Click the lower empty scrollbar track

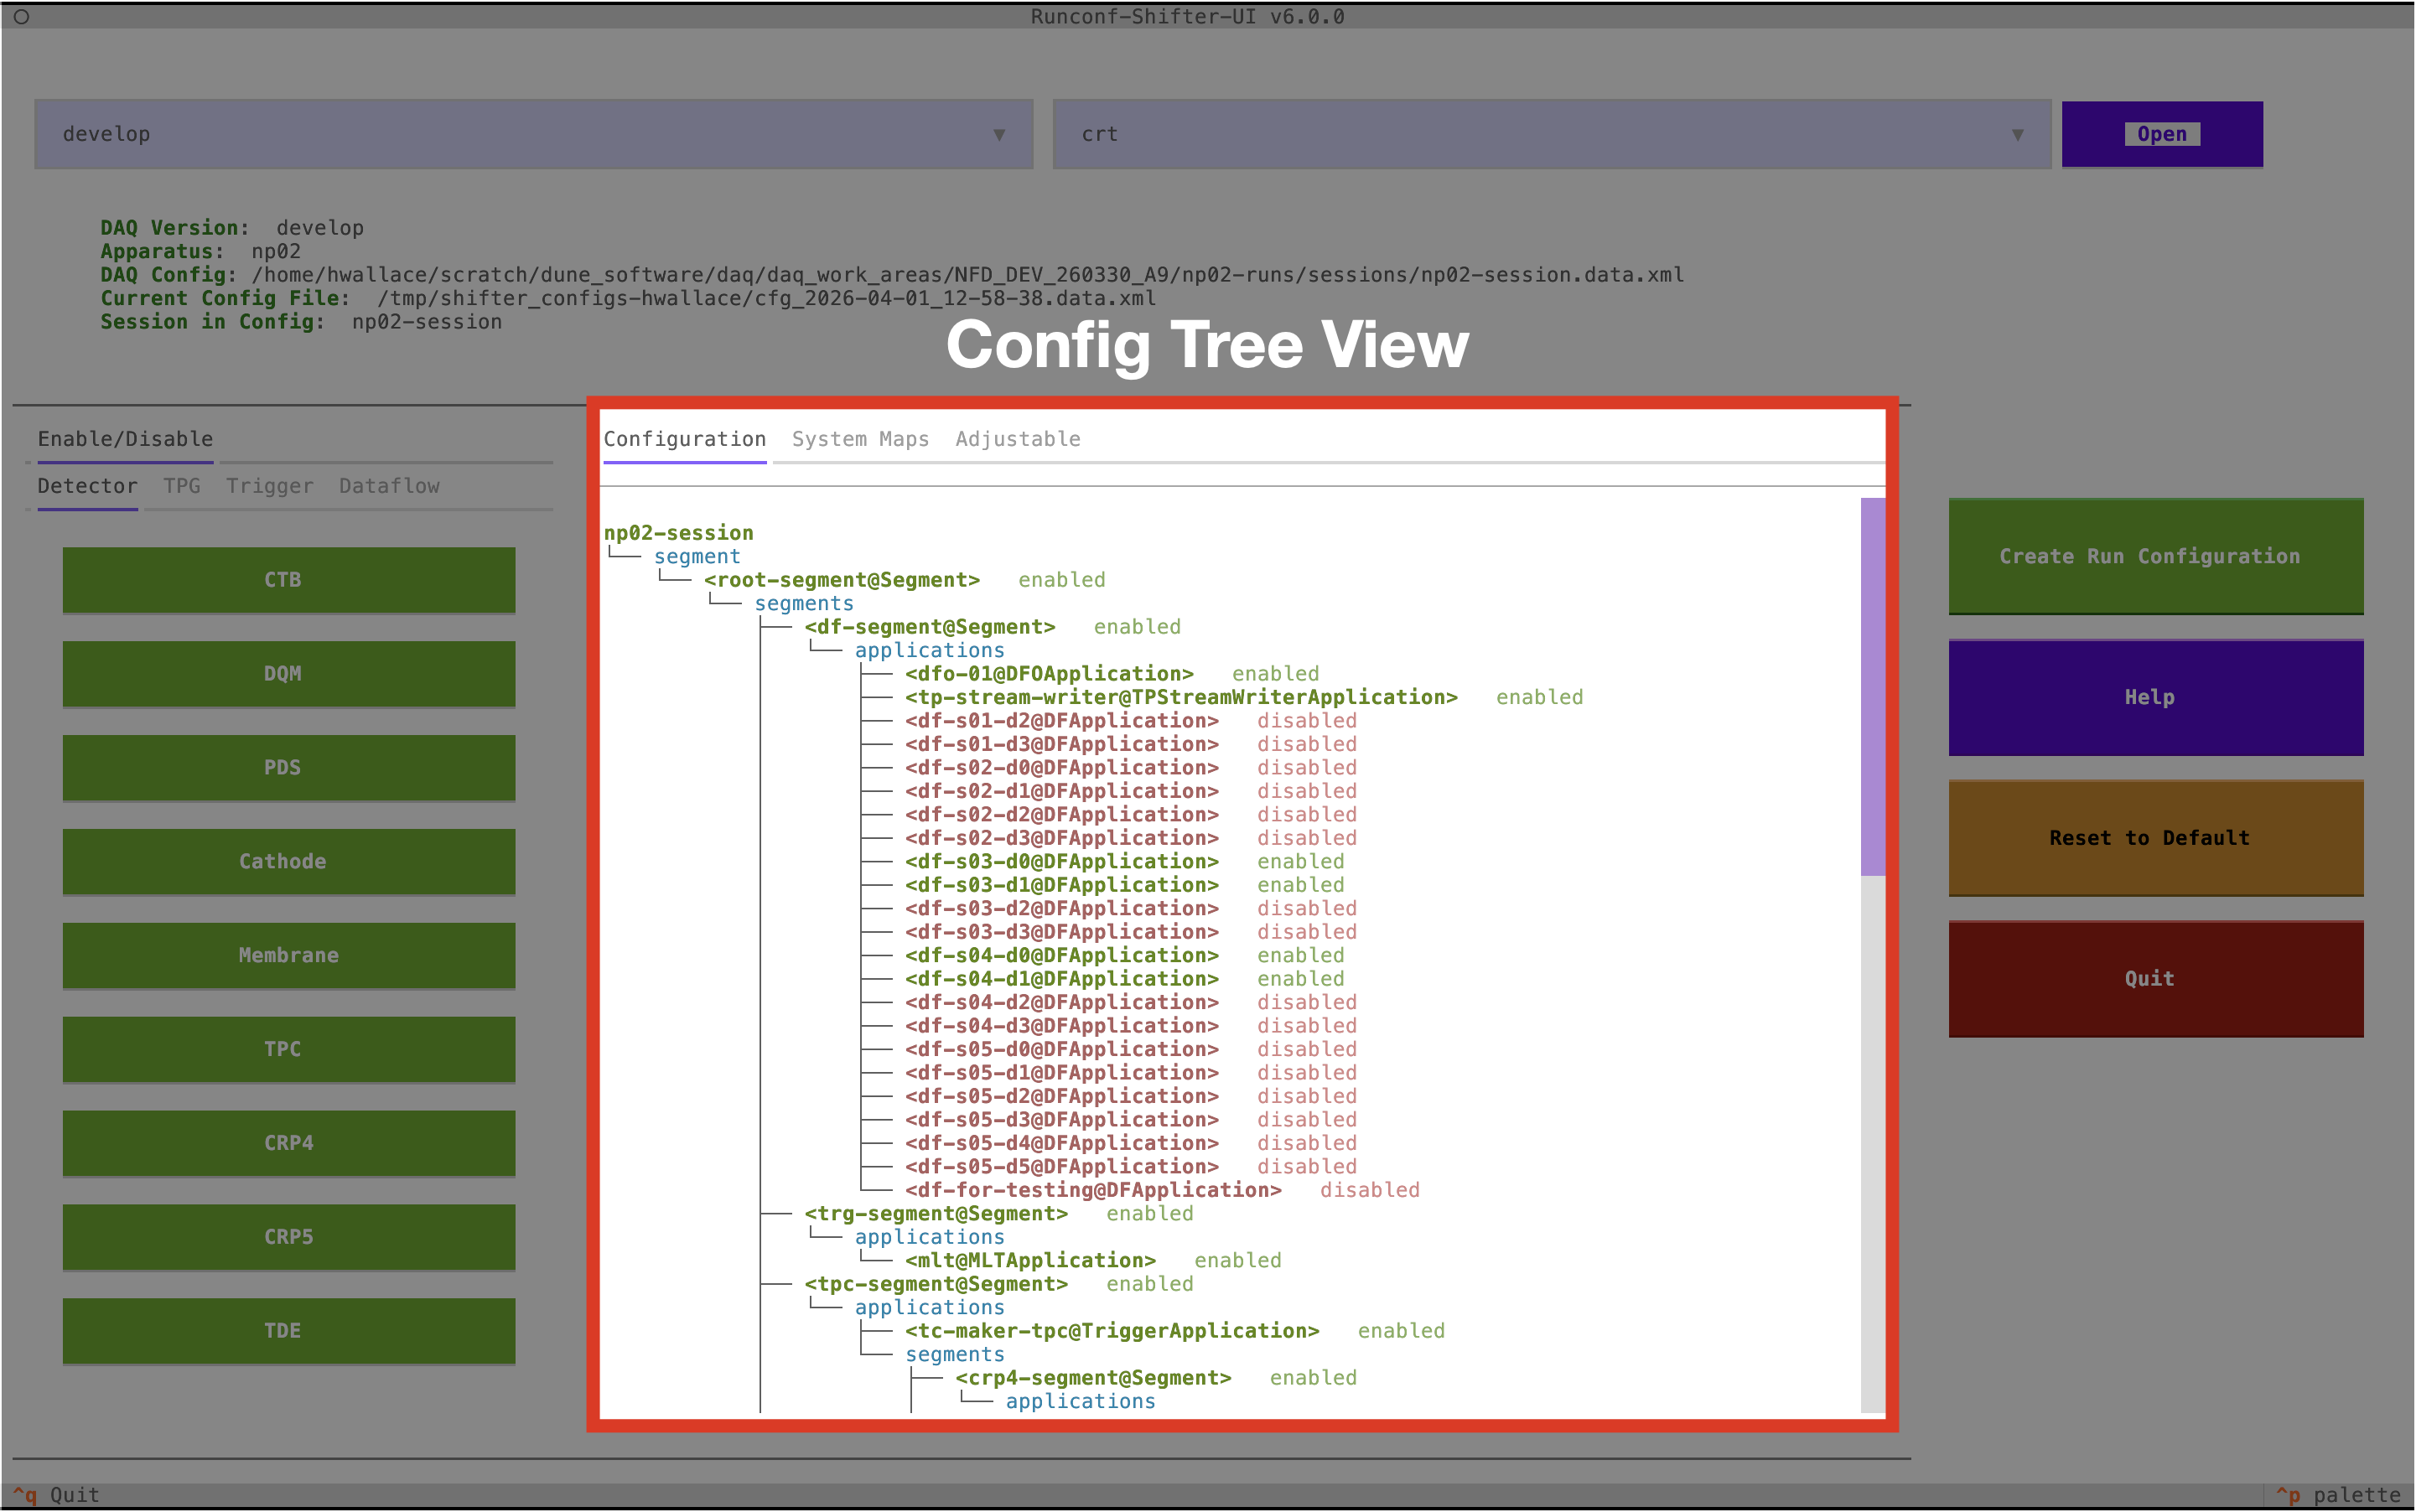(1873, 1144)
